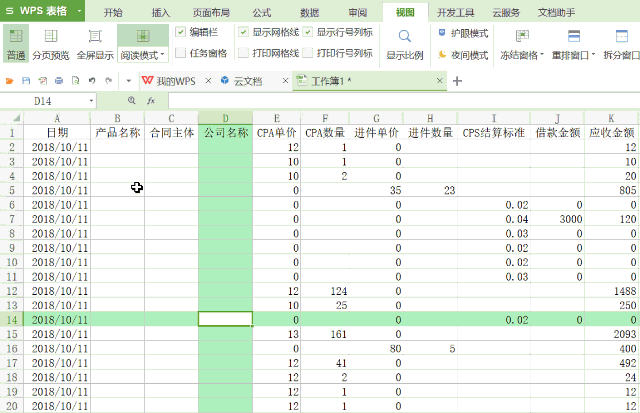Image resolution: width=640 pixels, height=413 pixels.
Task: Open the 云服务 ribbon tab
Action: [x=506, y=13]
